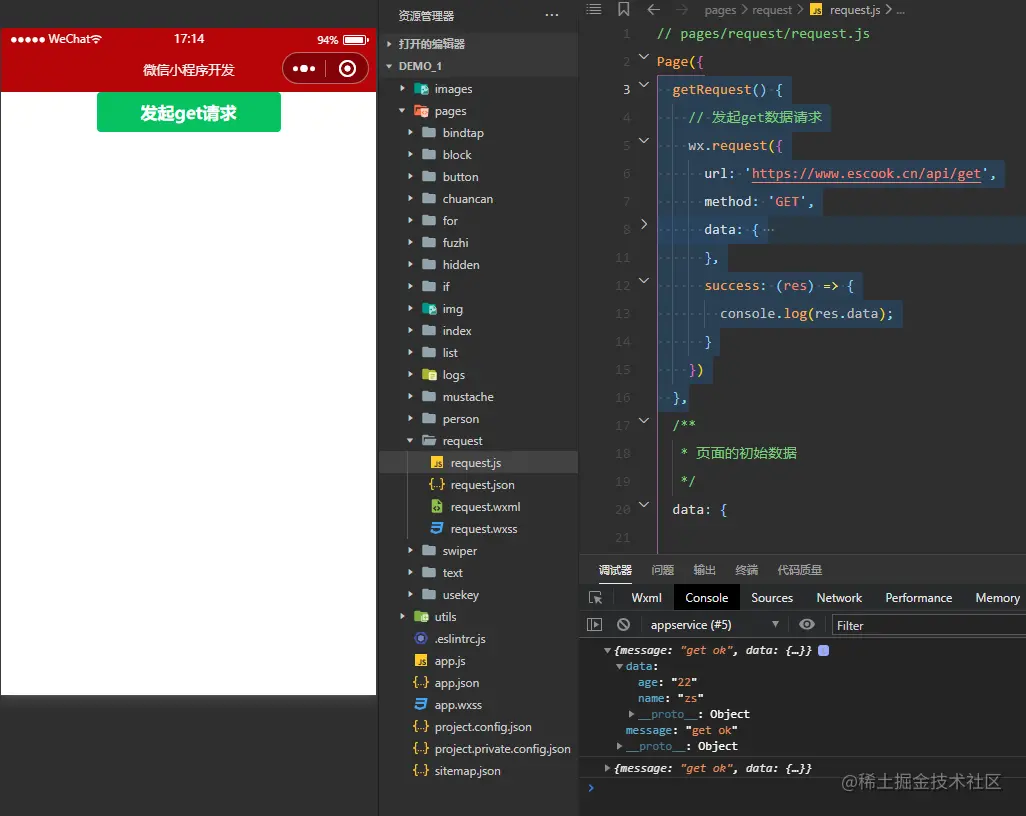Open the explorer panel more options ellipsis

(x=552, y=15)
